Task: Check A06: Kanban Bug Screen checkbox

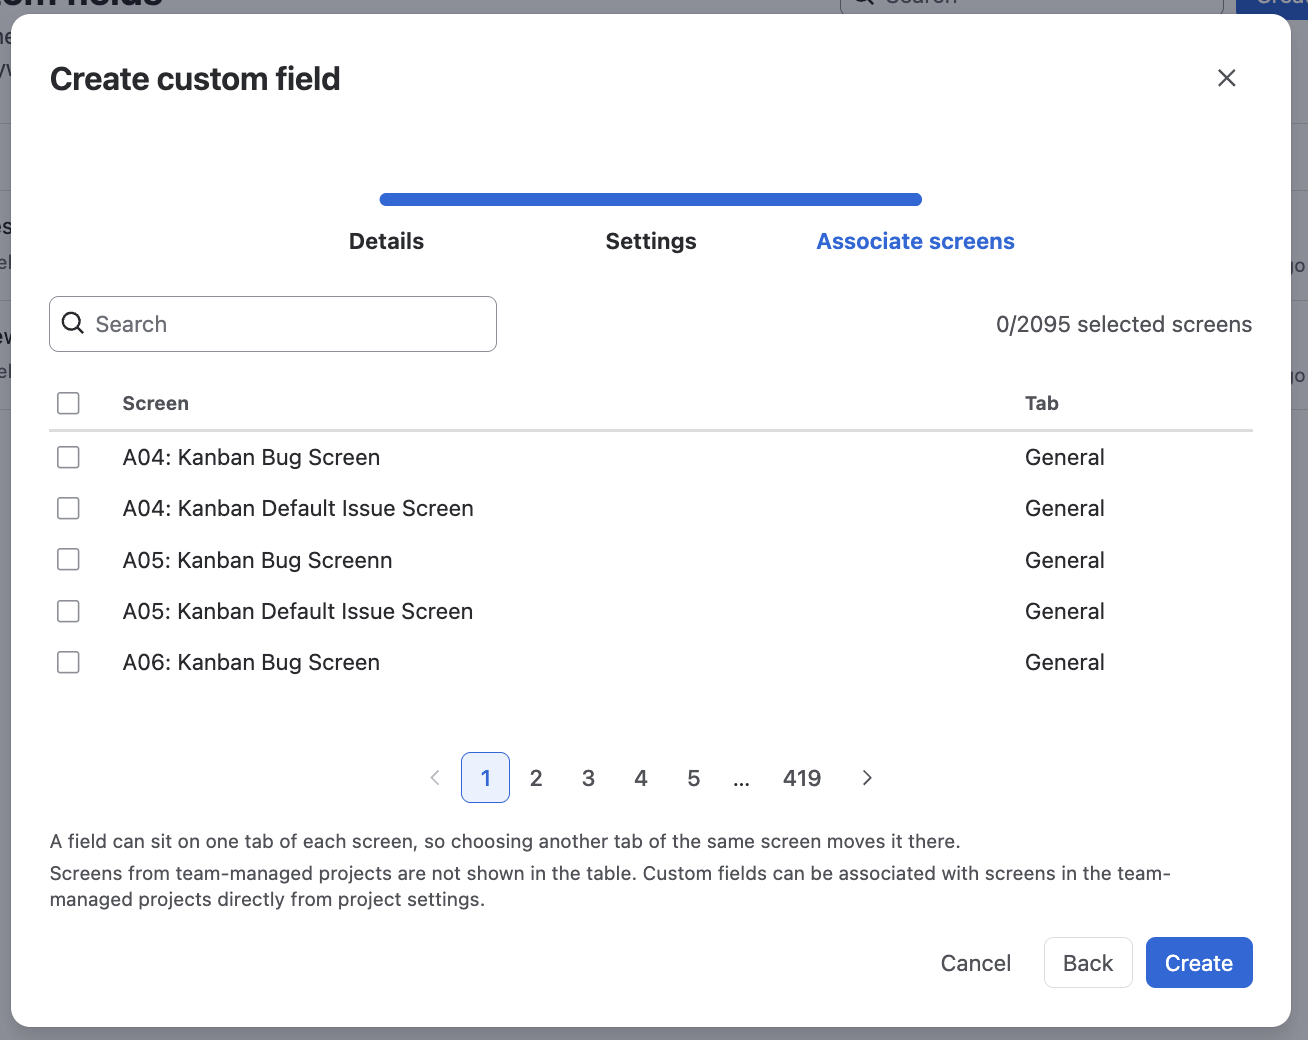Action: pos(68,662)
